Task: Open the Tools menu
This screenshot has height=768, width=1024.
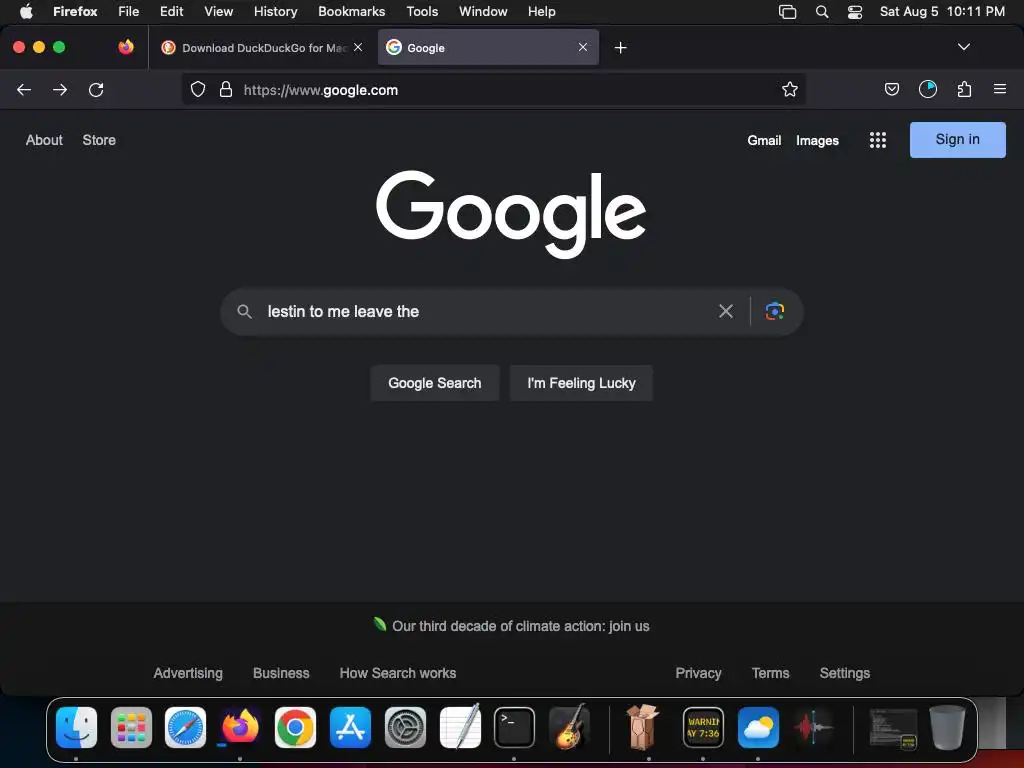Action: click(x=423, y=11)
